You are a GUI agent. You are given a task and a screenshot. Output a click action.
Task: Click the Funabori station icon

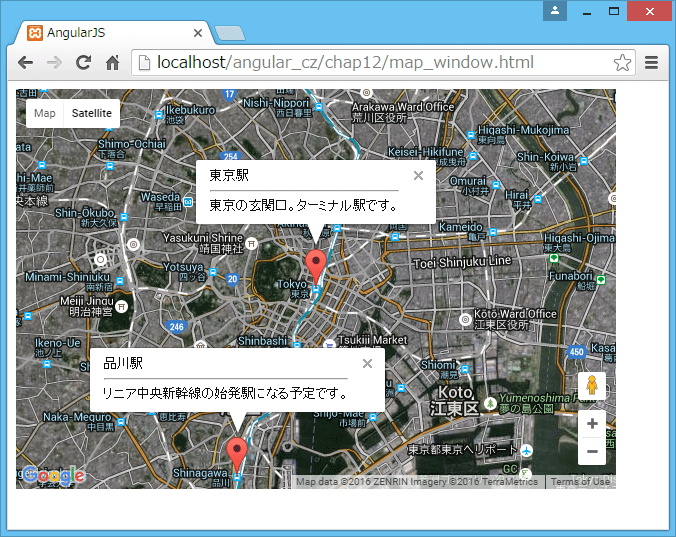pos(601,280)
